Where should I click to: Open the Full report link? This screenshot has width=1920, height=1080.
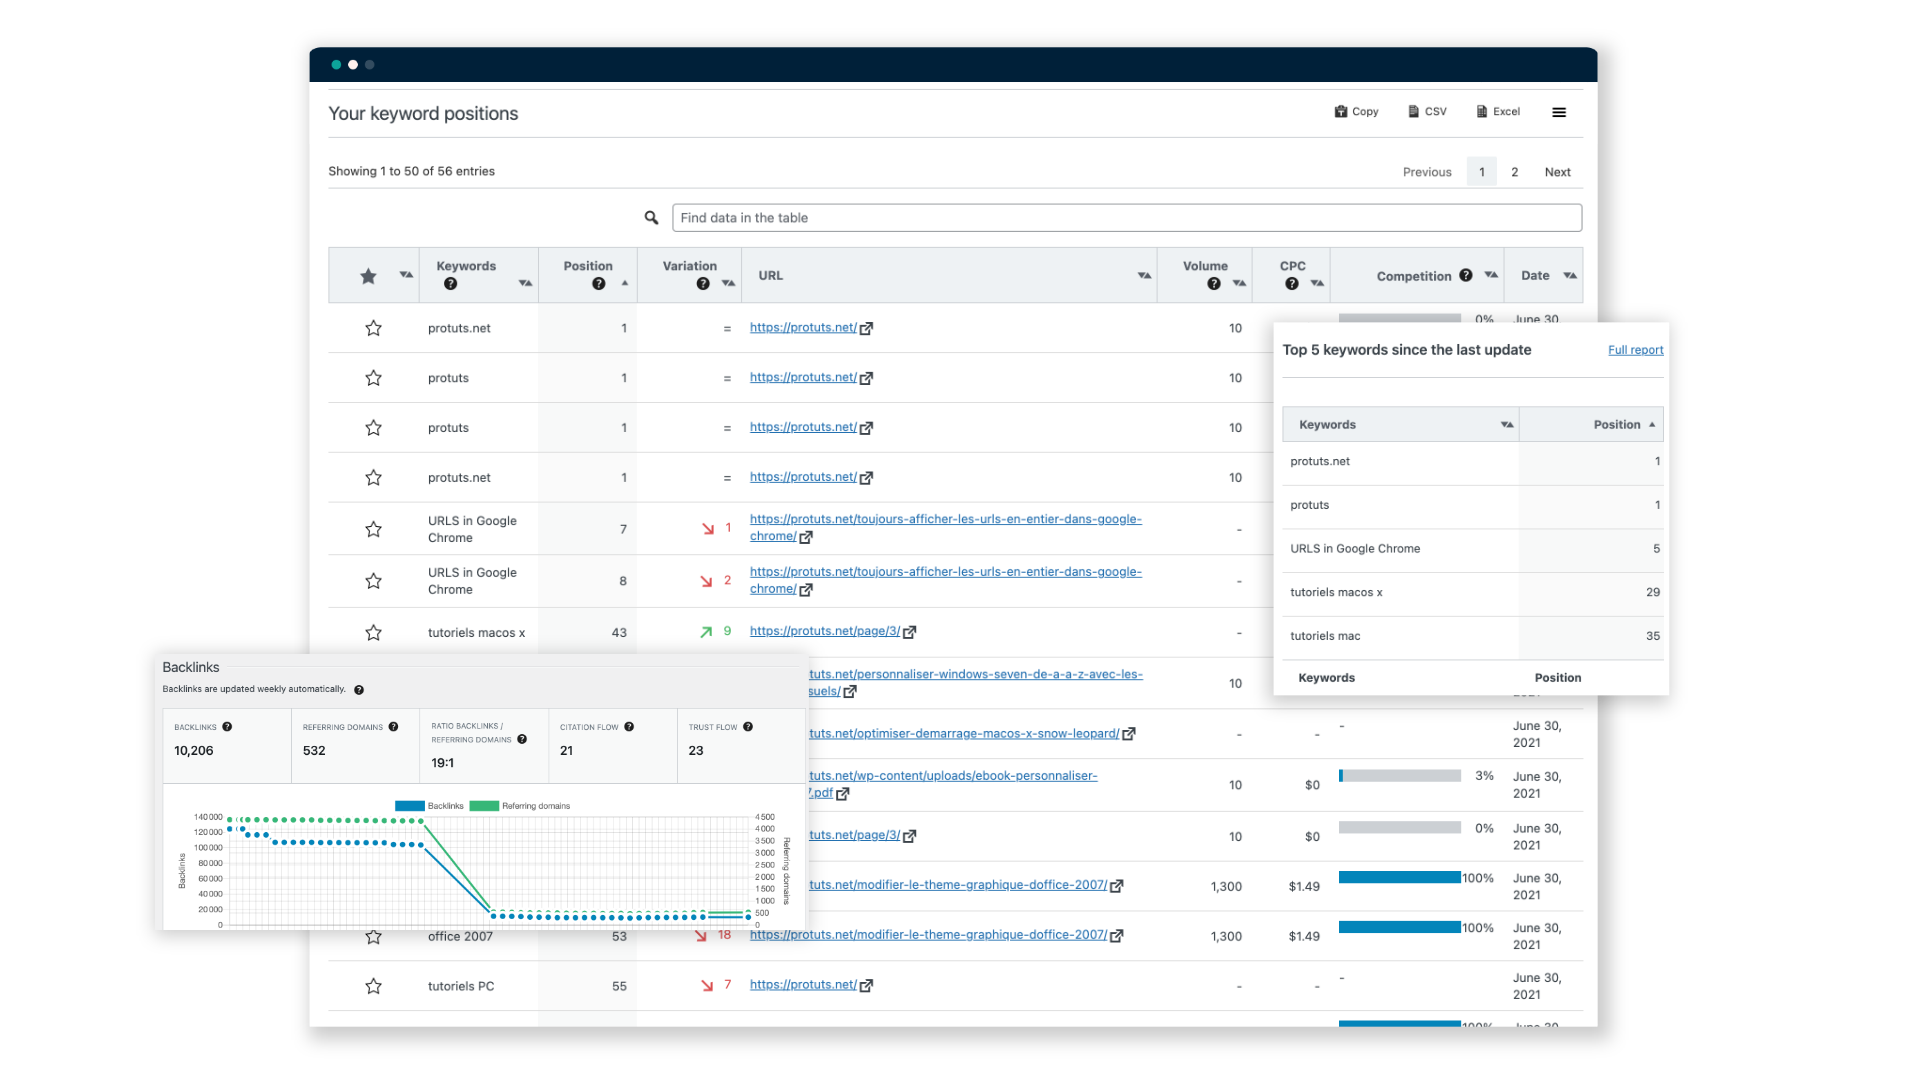[1634, 348]
